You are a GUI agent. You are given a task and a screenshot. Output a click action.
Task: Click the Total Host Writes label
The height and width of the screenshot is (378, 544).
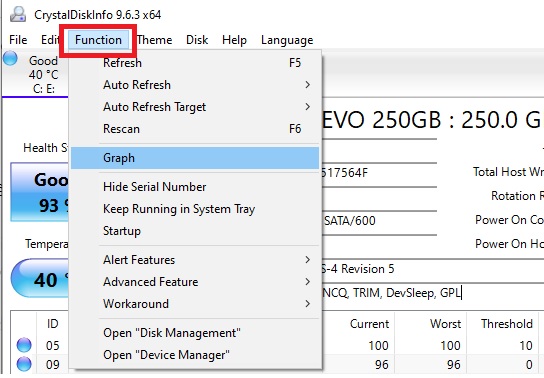tap(508, 172)
